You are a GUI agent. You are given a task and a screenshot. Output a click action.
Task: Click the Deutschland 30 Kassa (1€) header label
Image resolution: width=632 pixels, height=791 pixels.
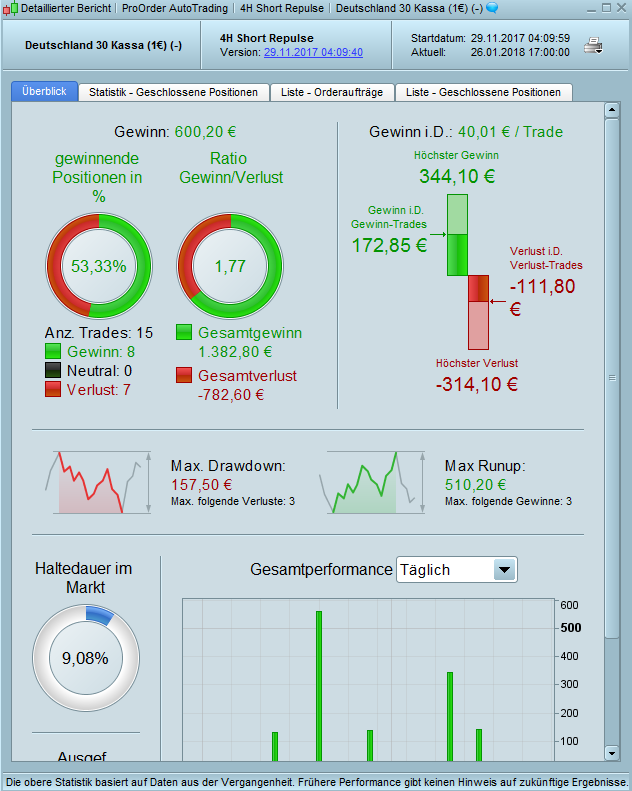[103, 45]
